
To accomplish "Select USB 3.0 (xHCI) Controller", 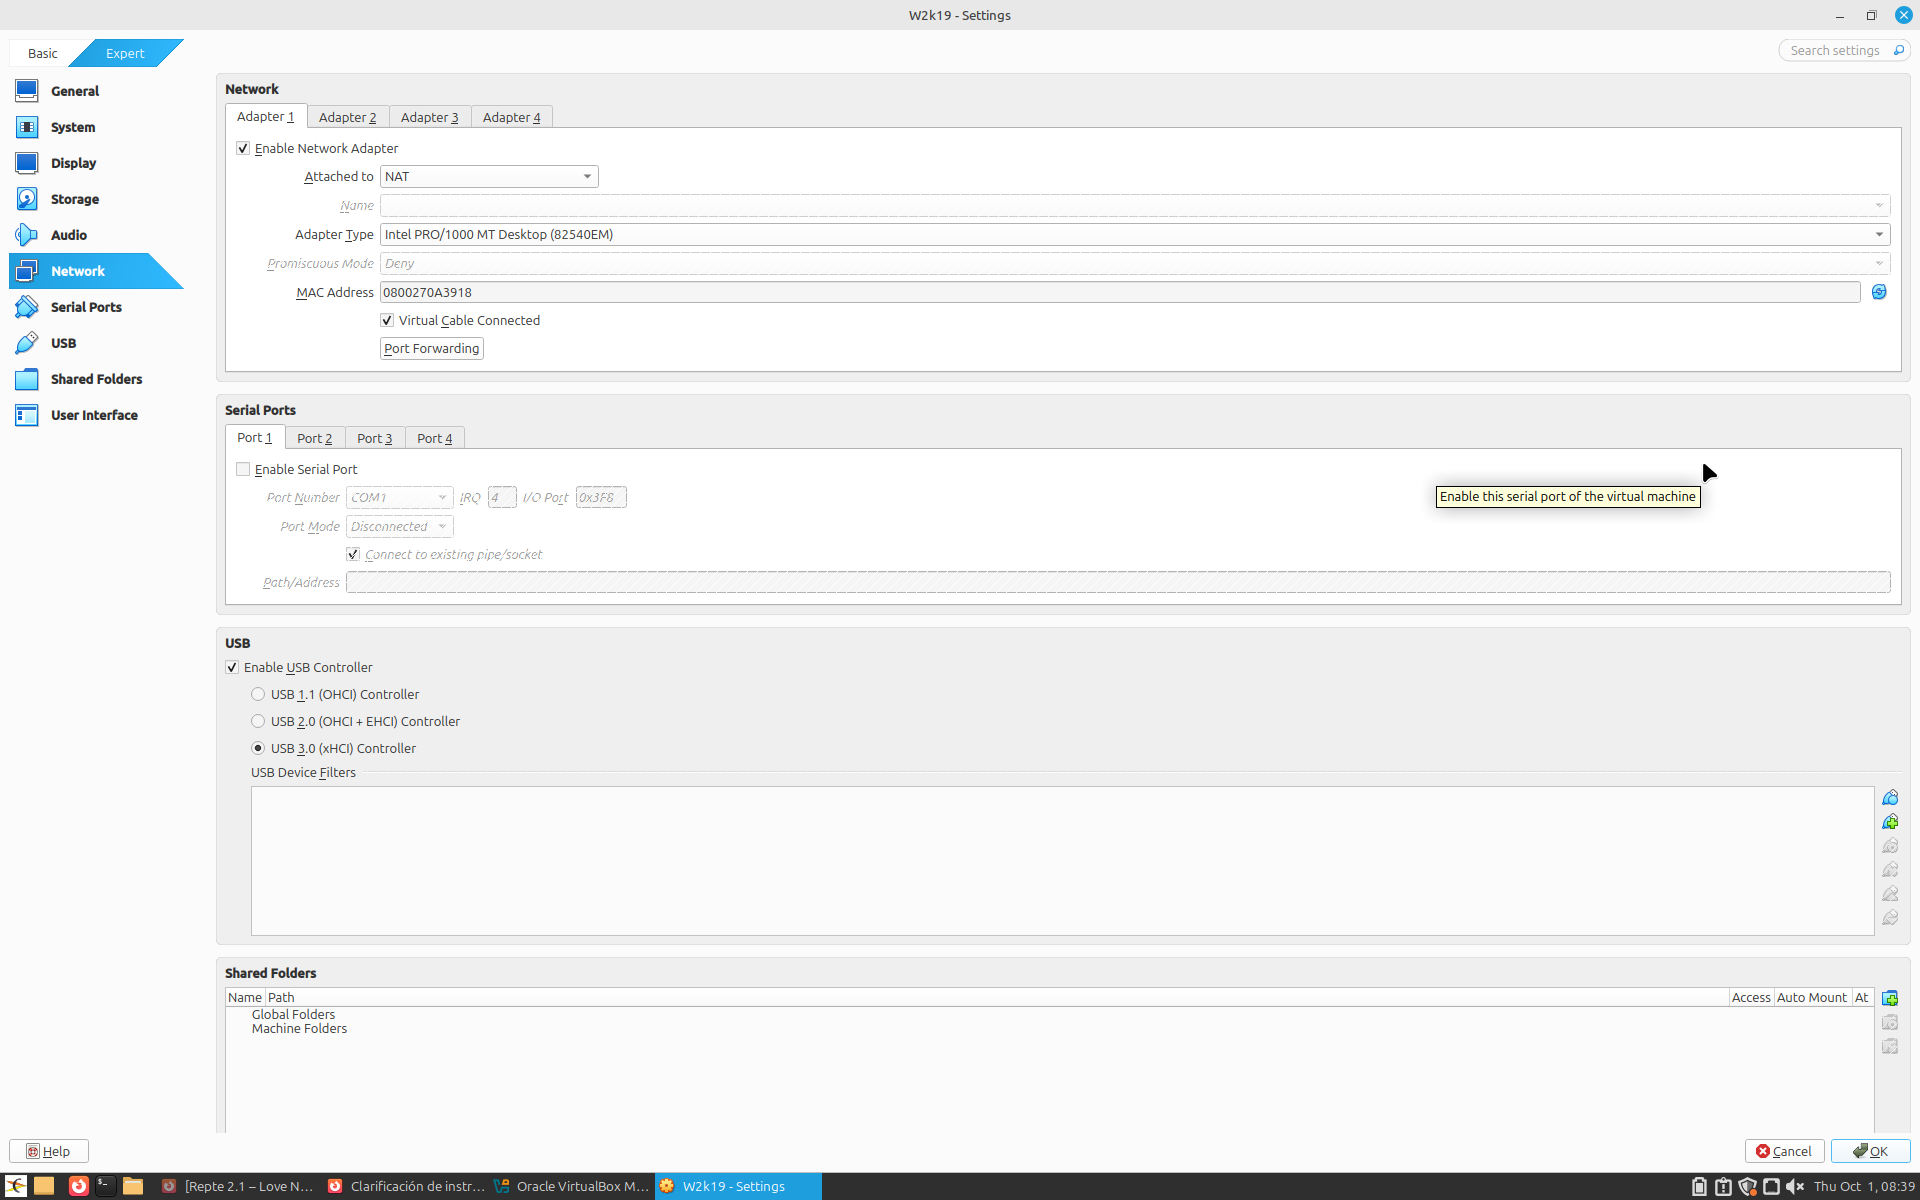I will tap(258, 748).
